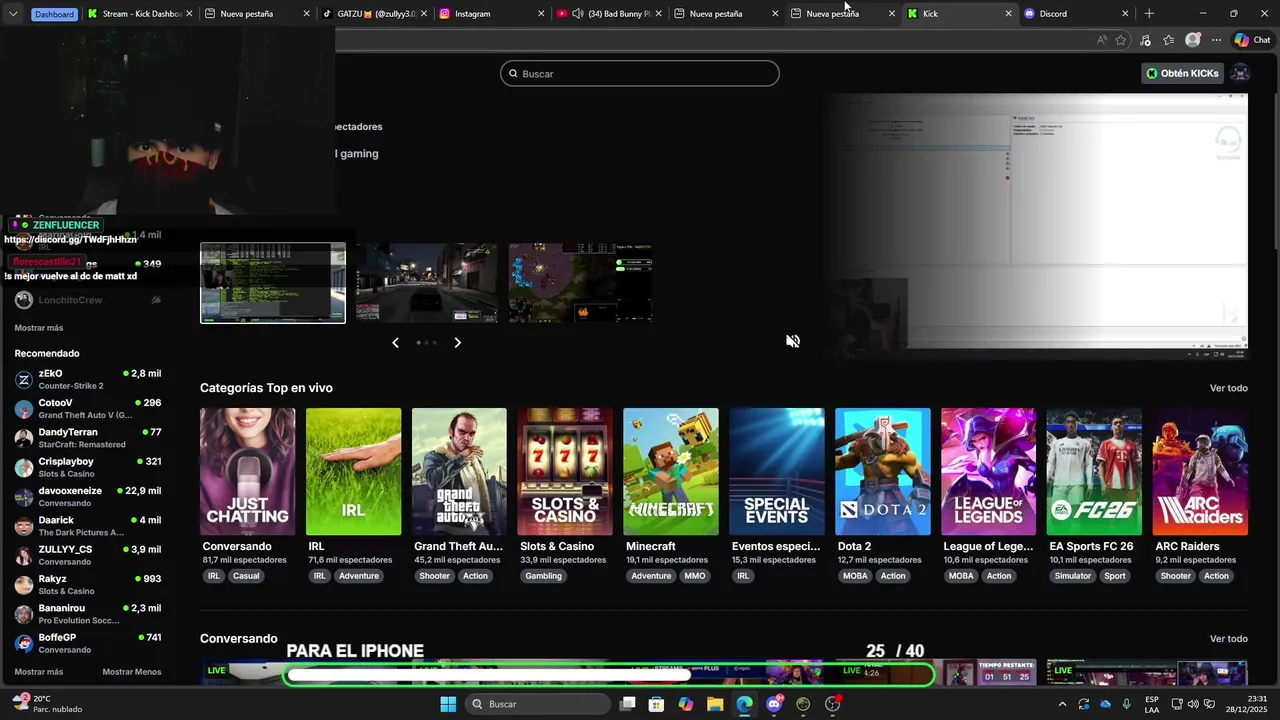Open the Edge extensions icon
Screen dimensions: 1280x720
coord(1145,40)
